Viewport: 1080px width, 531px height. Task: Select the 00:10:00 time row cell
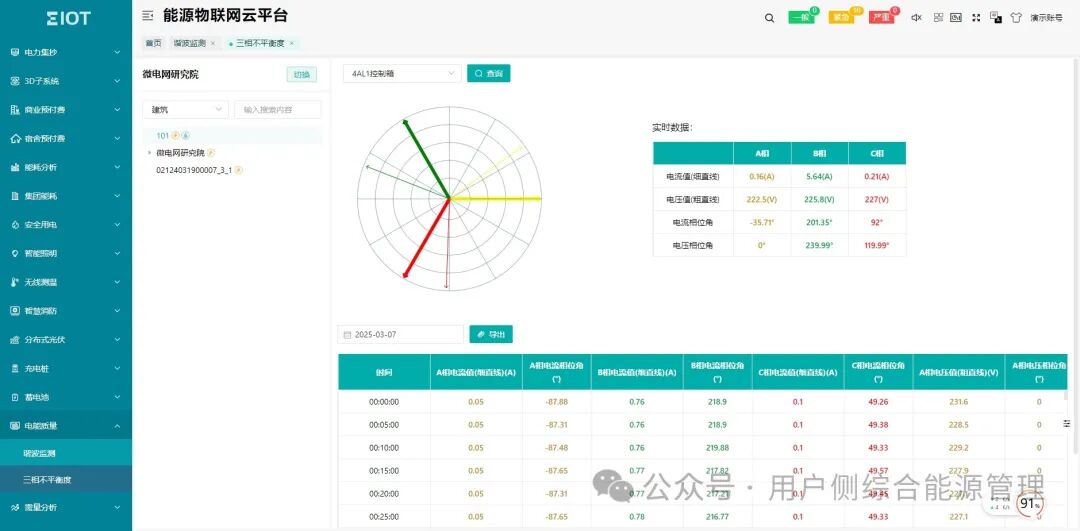tap(384, 448)
